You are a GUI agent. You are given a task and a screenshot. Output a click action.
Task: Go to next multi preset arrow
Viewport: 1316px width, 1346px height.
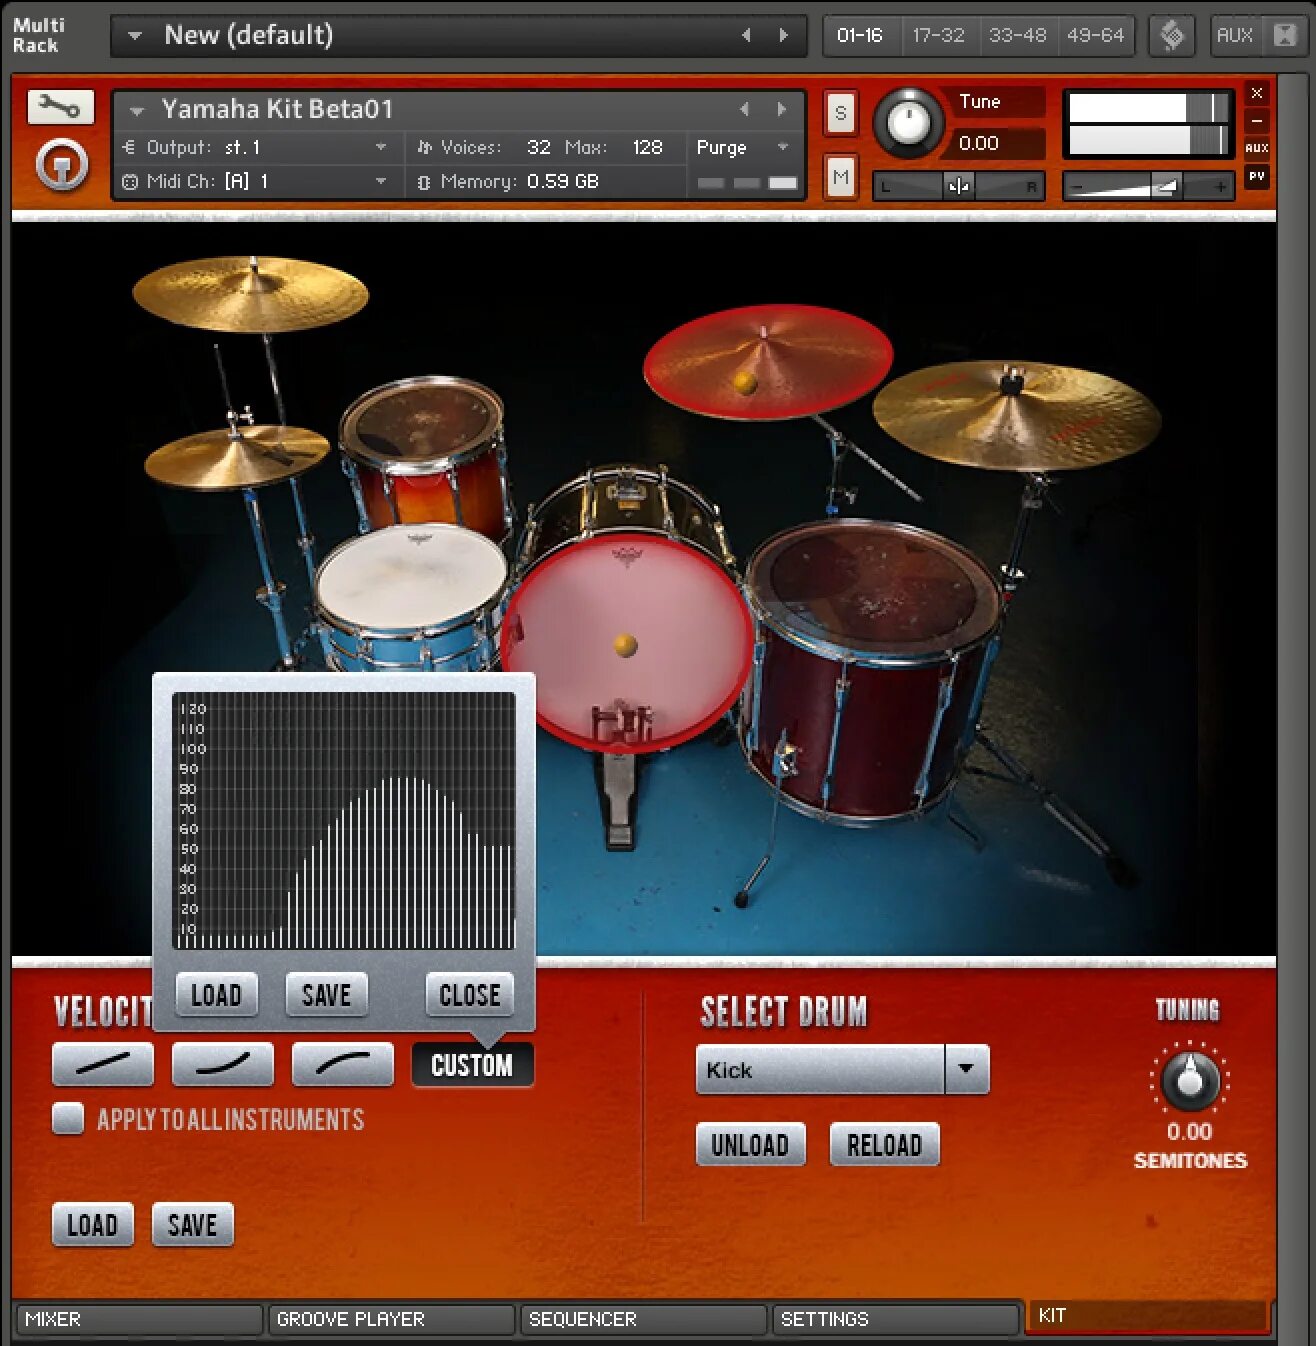(783, 35)
